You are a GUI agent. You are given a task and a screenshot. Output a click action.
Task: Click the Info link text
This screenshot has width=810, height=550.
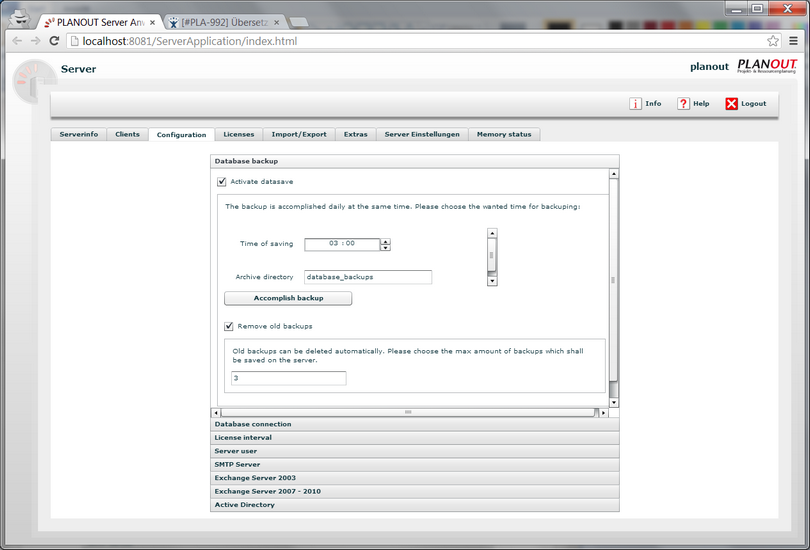[653, 104]
